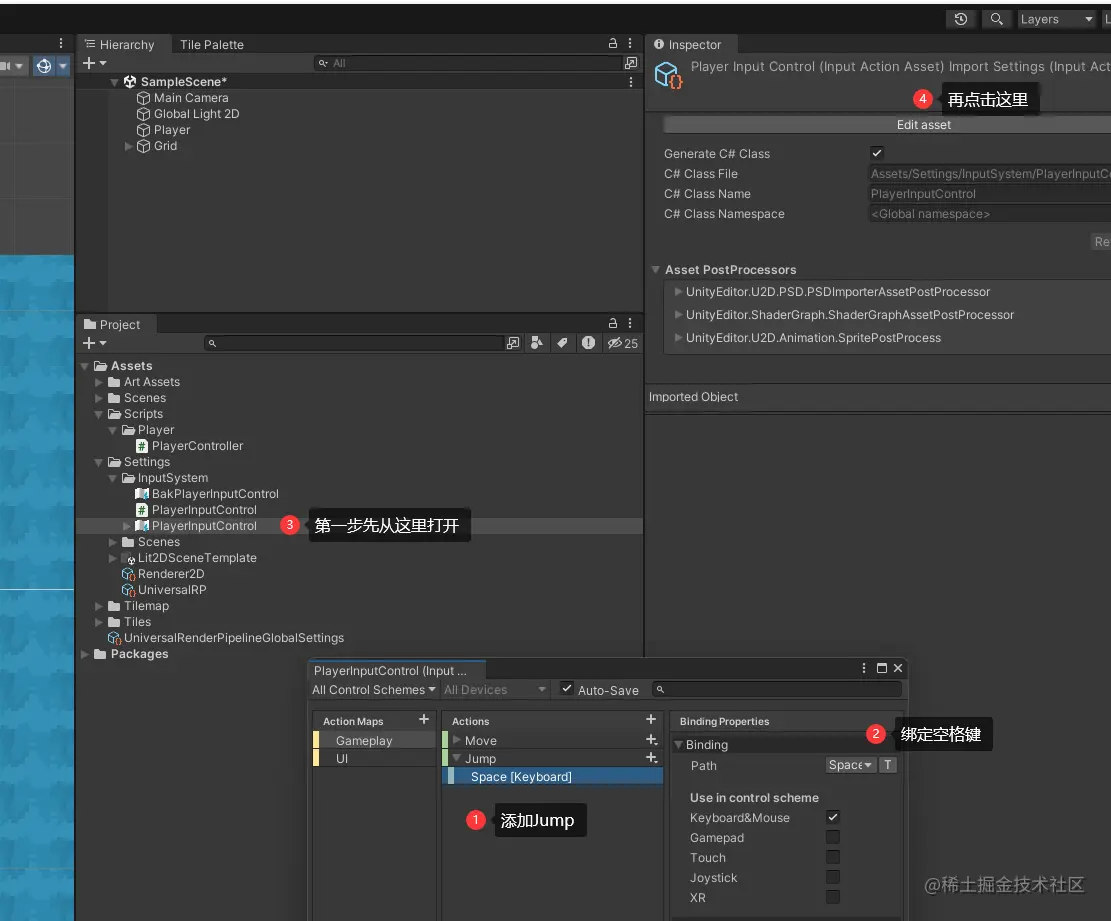
Task: Click the Project create plus button
Action: (x=94, y=343)
